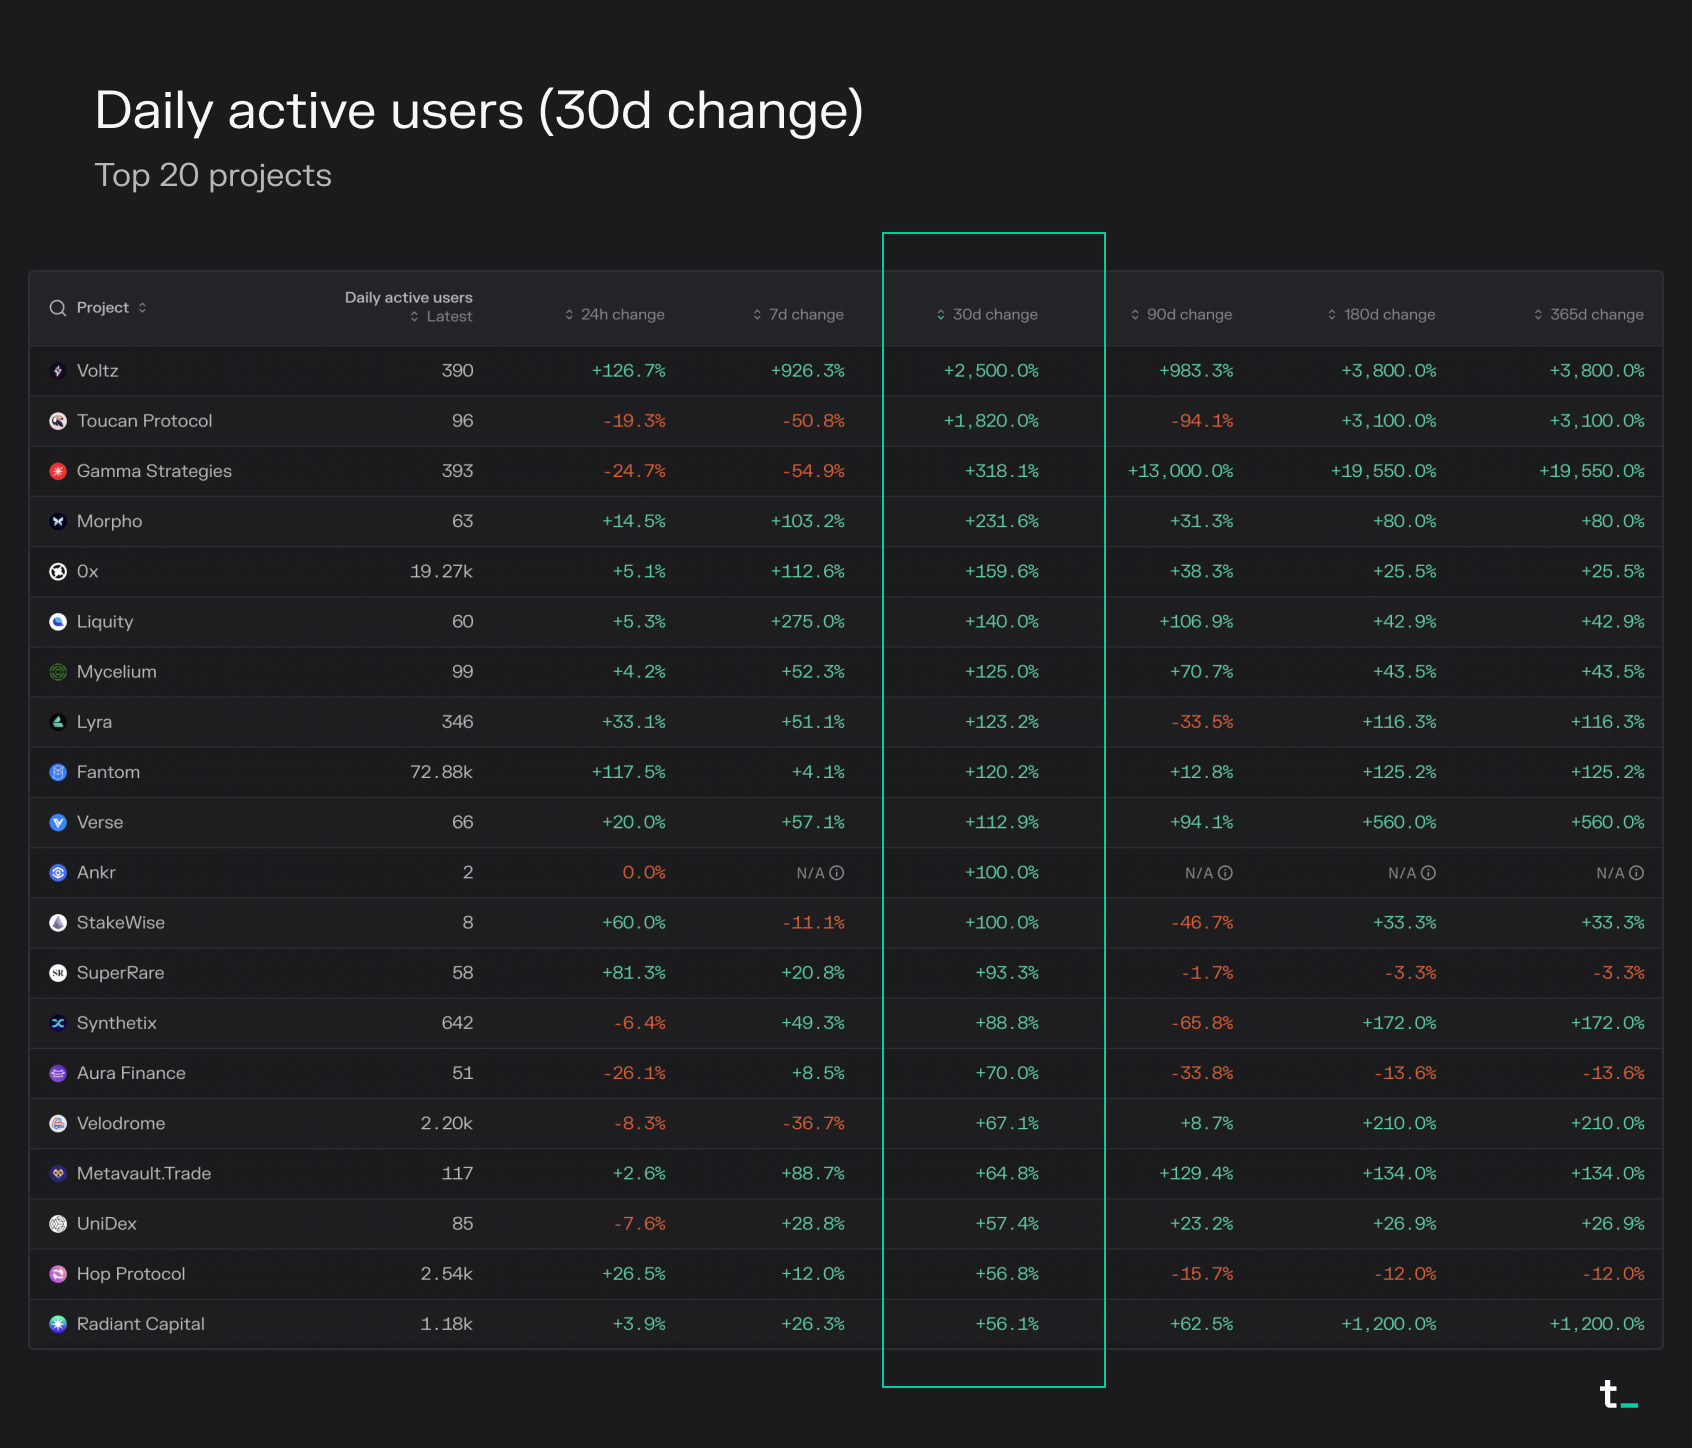Screen dimensions: 1692x1448
Task: Click the Voltz project logo icon
Action: pyautogui.click(x=58, y=371)
